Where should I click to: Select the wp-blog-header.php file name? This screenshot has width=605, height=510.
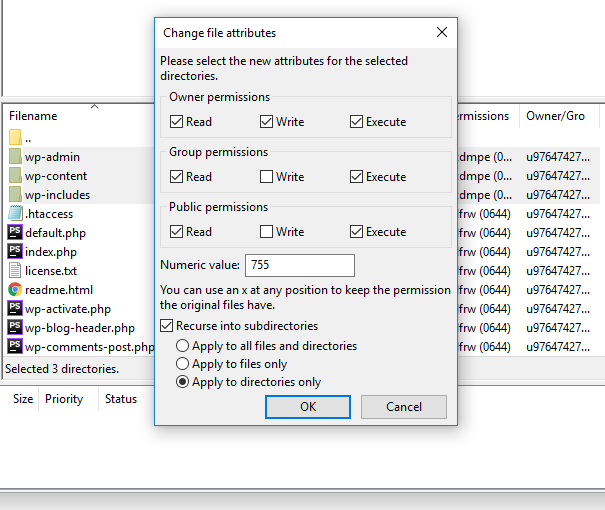point(80,328)
